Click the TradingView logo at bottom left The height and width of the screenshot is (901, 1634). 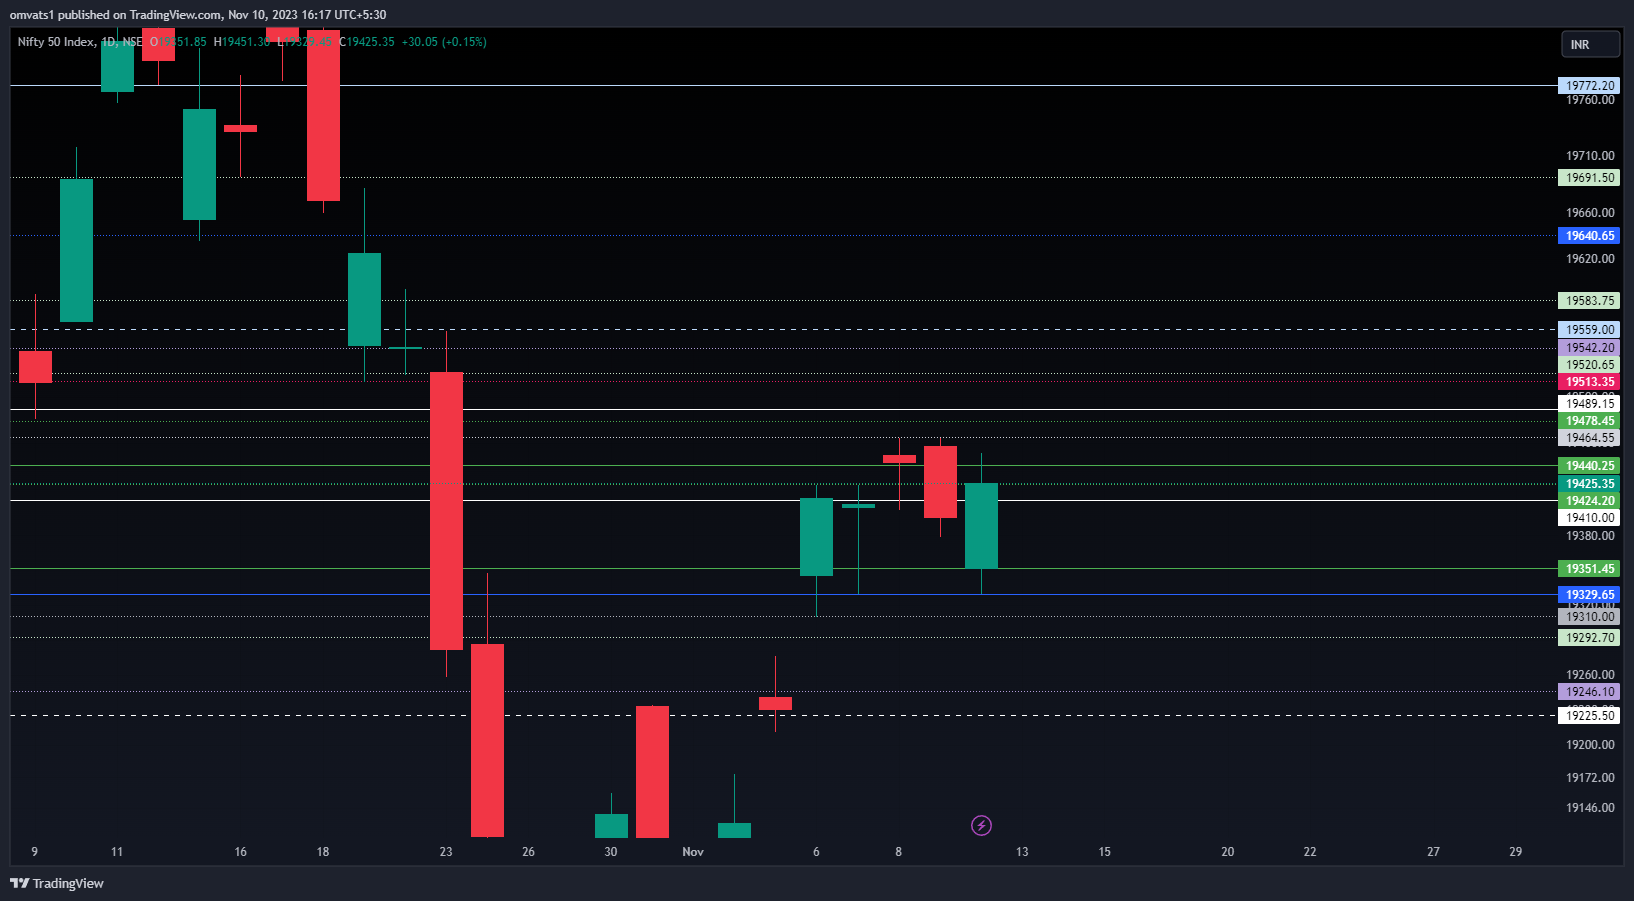[57, 883]
